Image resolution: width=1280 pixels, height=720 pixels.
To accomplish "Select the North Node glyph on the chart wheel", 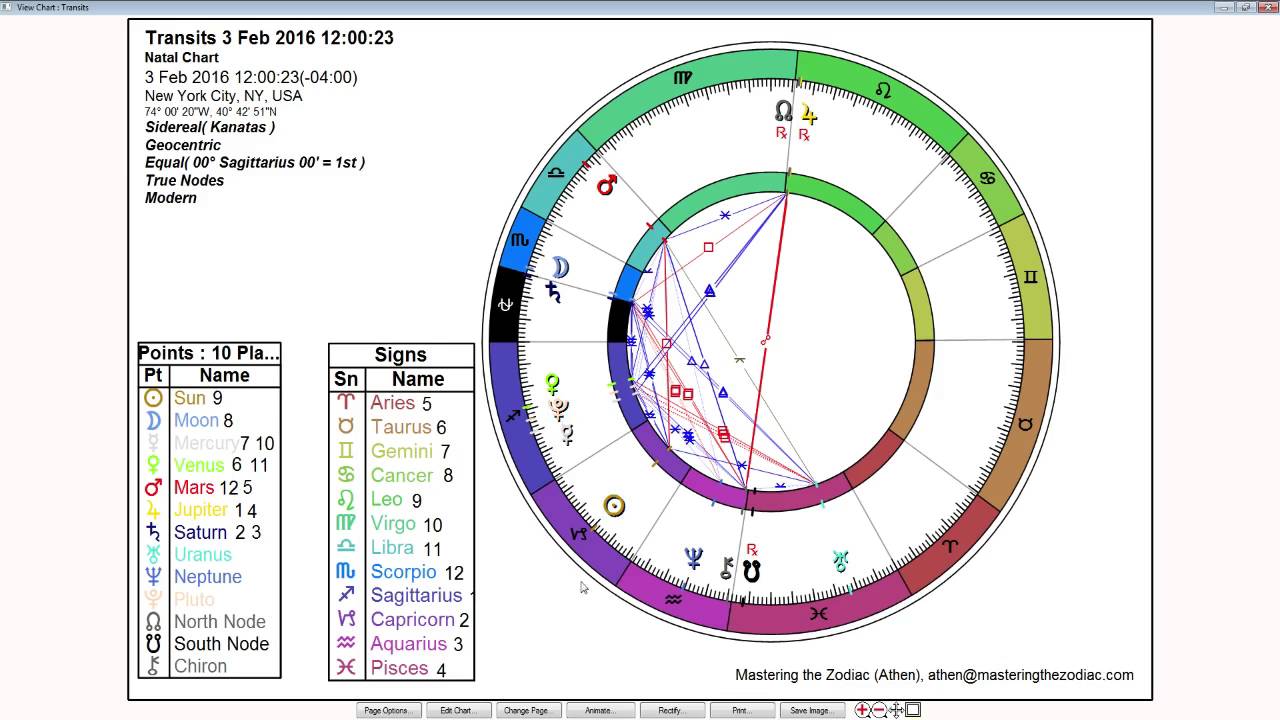I will [x=784, y=110].
